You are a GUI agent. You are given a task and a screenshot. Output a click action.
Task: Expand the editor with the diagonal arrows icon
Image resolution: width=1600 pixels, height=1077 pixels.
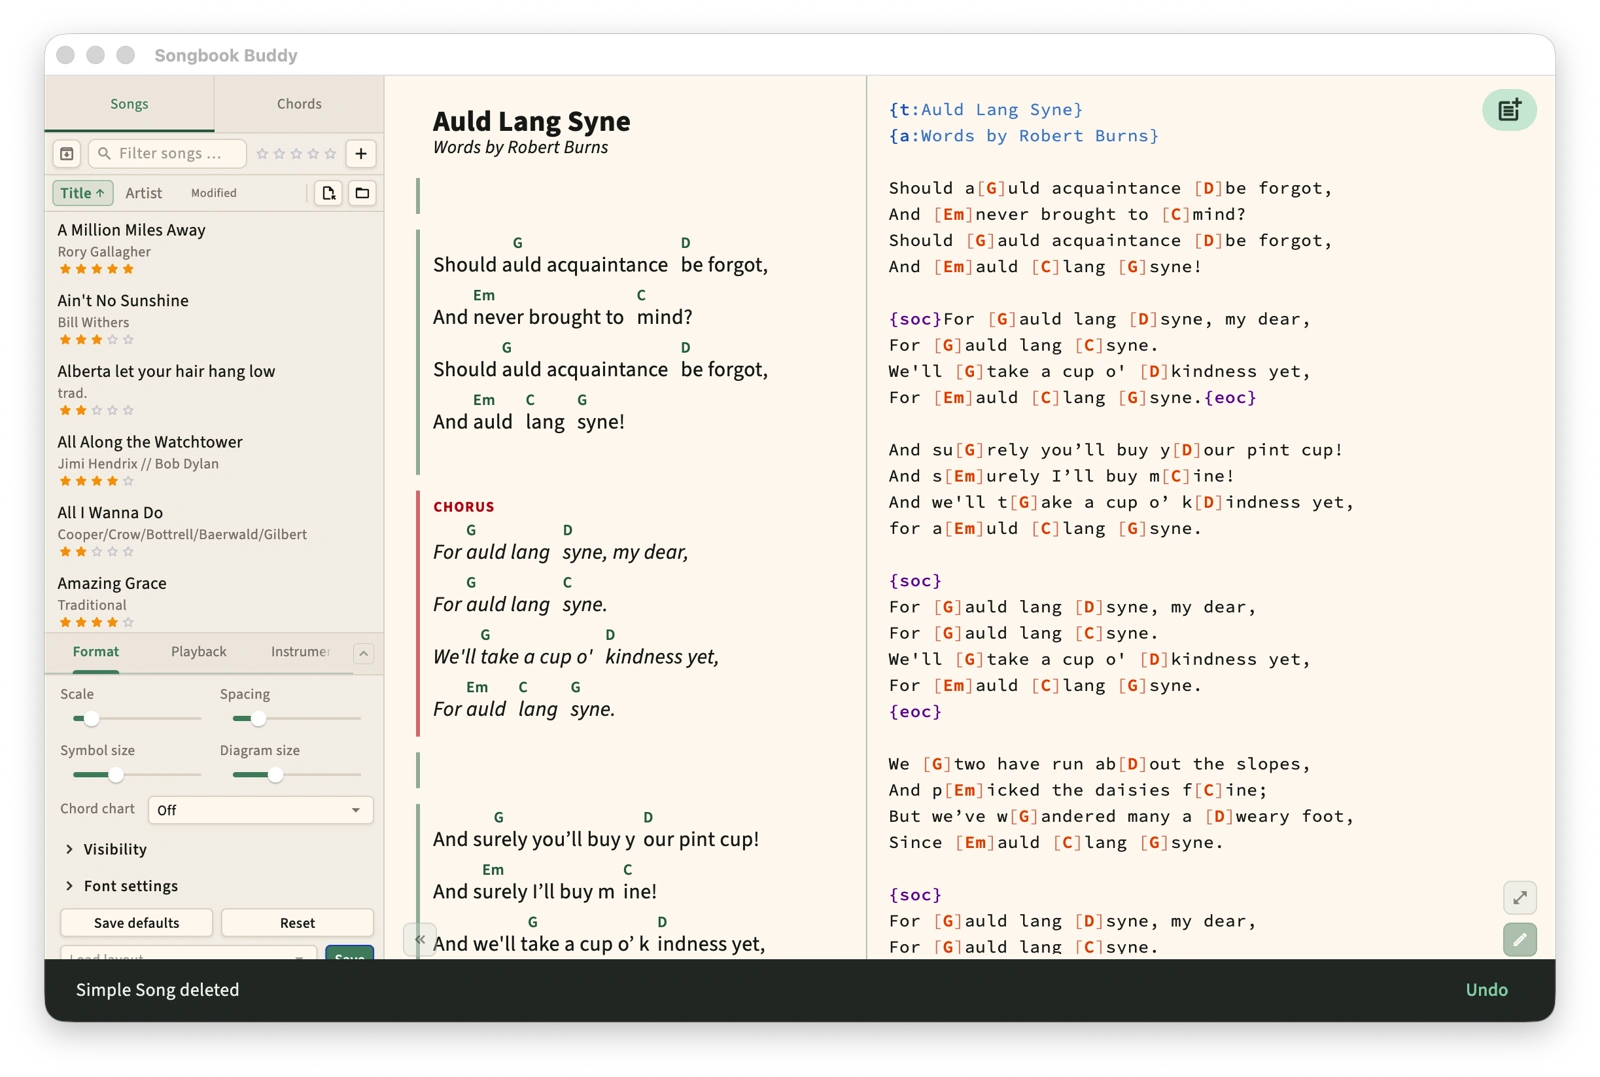(1519, 898)
